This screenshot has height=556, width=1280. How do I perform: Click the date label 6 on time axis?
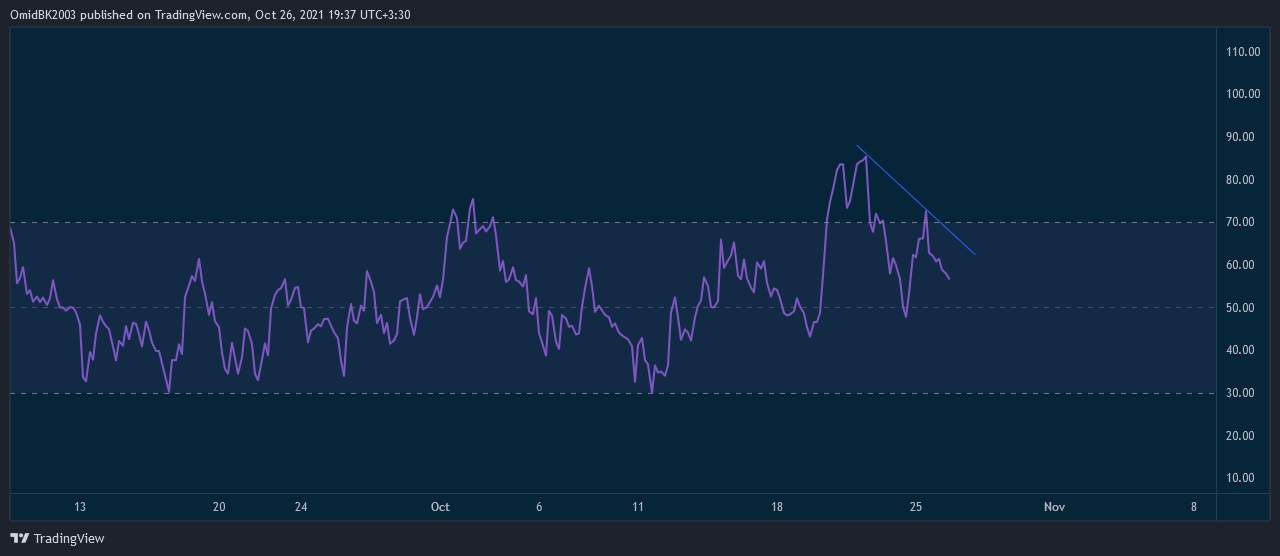point(539,507)
